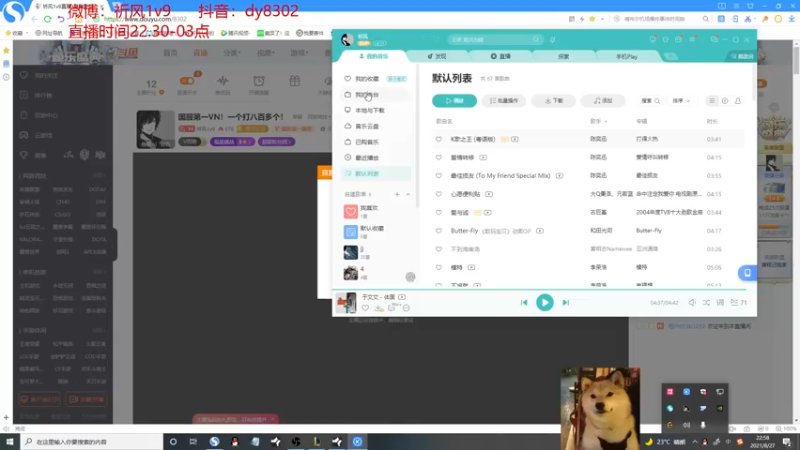Select the 探索 tab
This screenshot has height=450, width=800.
click(x=563, y=56)
